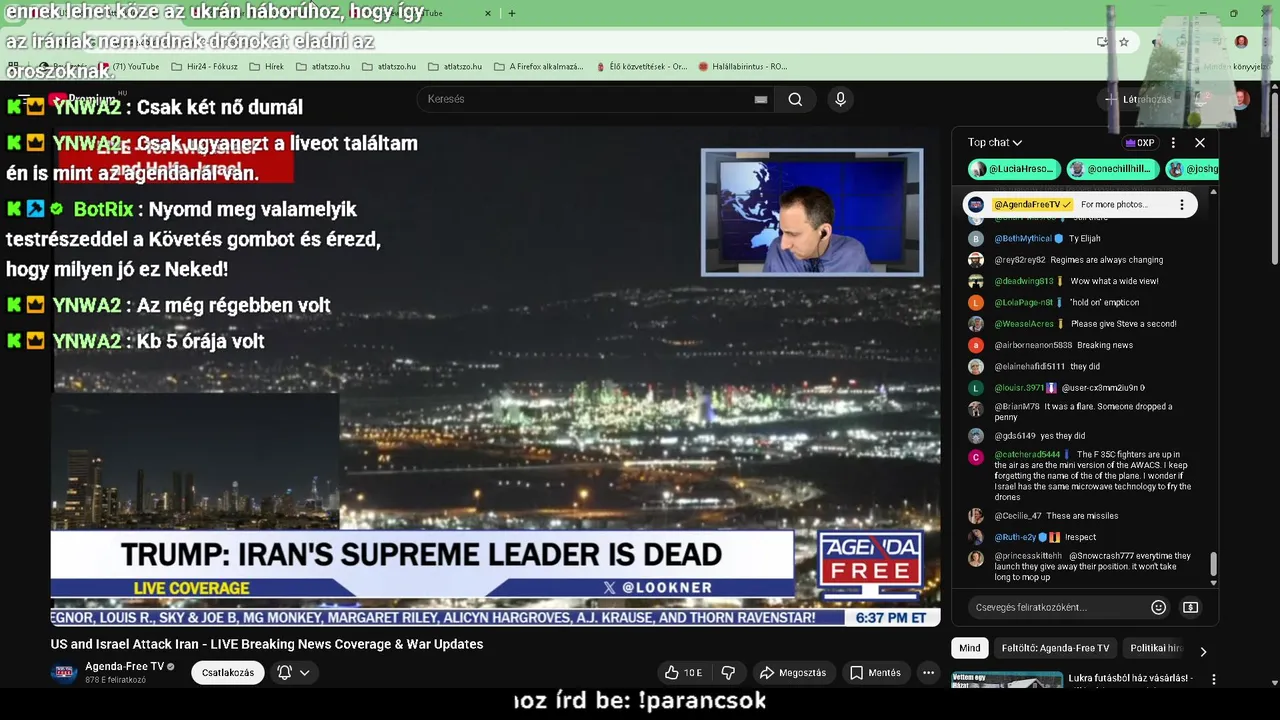The width and height of the screenshot is (1280, 720).
Task: Click username @deadwing813 in chat
Action: click(x=1024, y=281)
